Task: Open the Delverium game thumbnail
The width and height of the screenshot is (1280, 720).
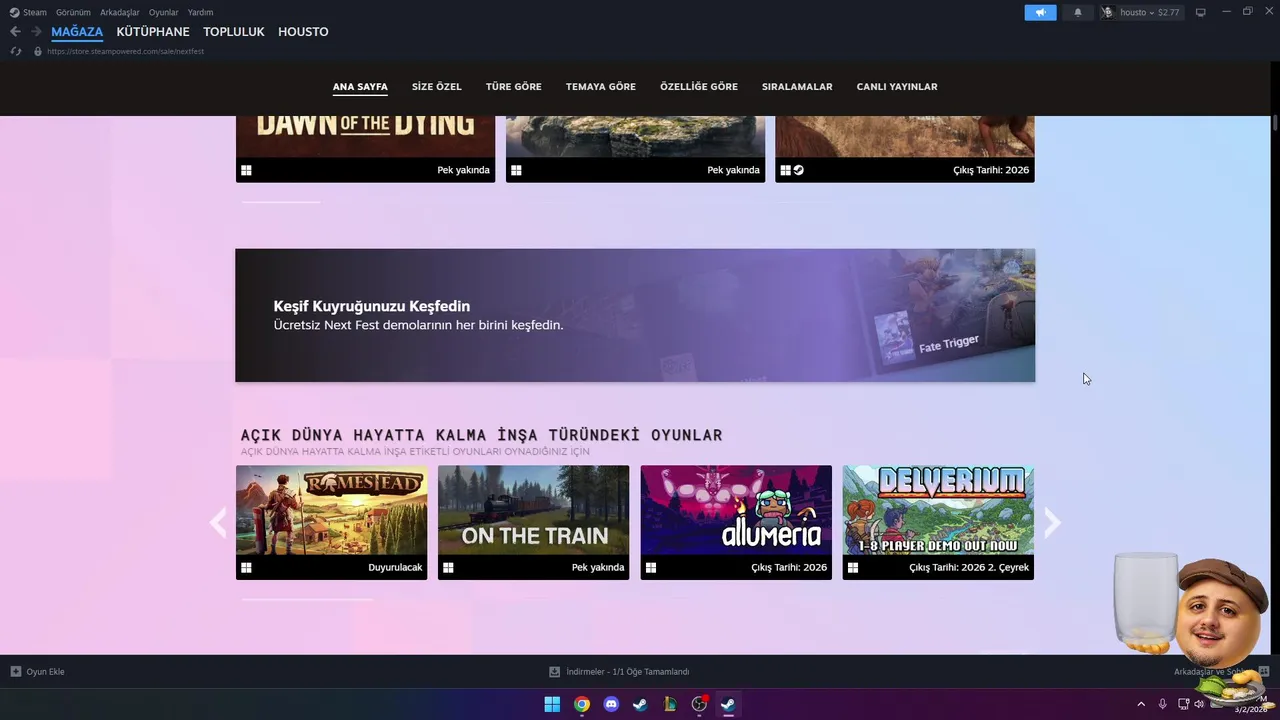Action: coord(938,510)
